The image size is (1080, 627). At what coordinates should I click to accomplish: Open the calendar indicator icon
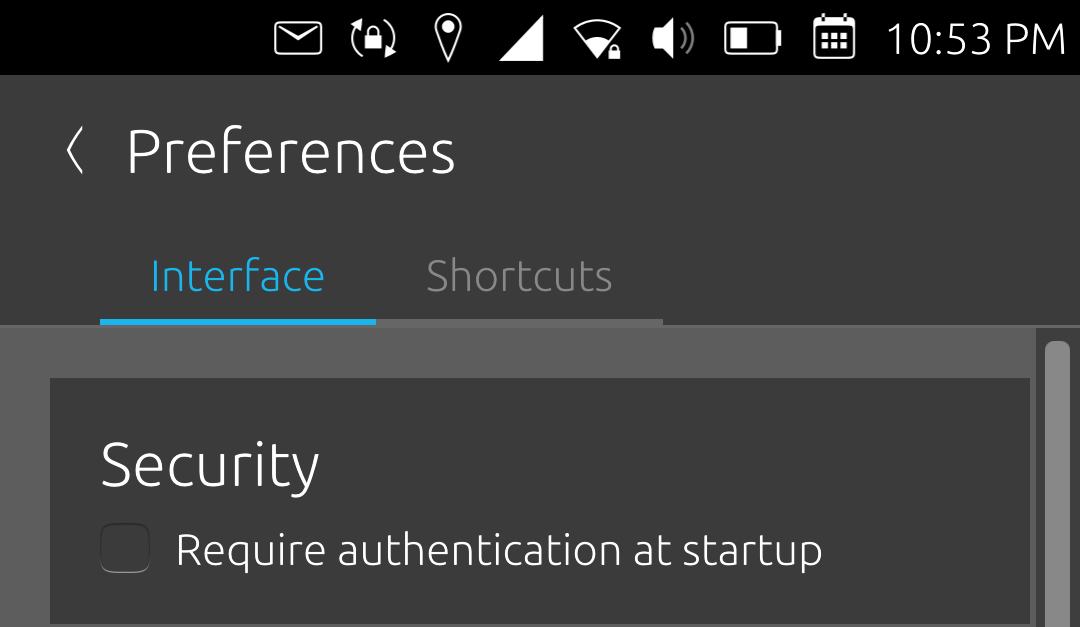pyautogui.click(x=834, y=38)
